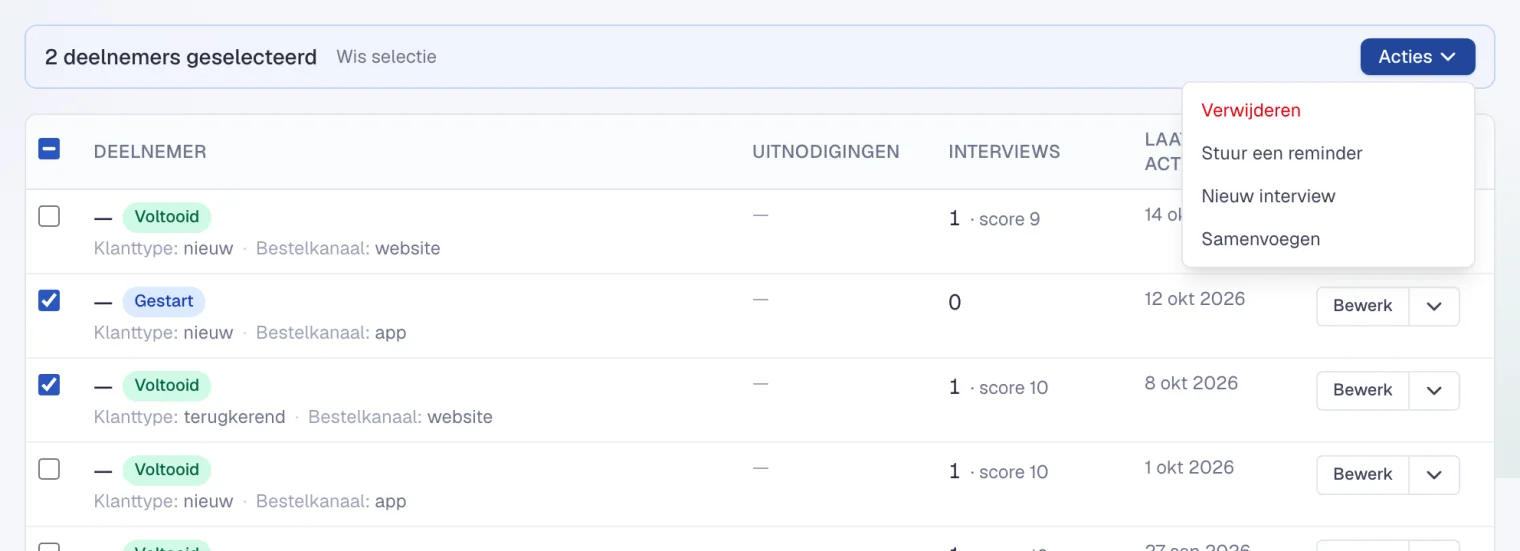Viewport: 1520px width, 551px height.
Task: Click Voltooid badge in terugkerend row
Action: (167, 385)
